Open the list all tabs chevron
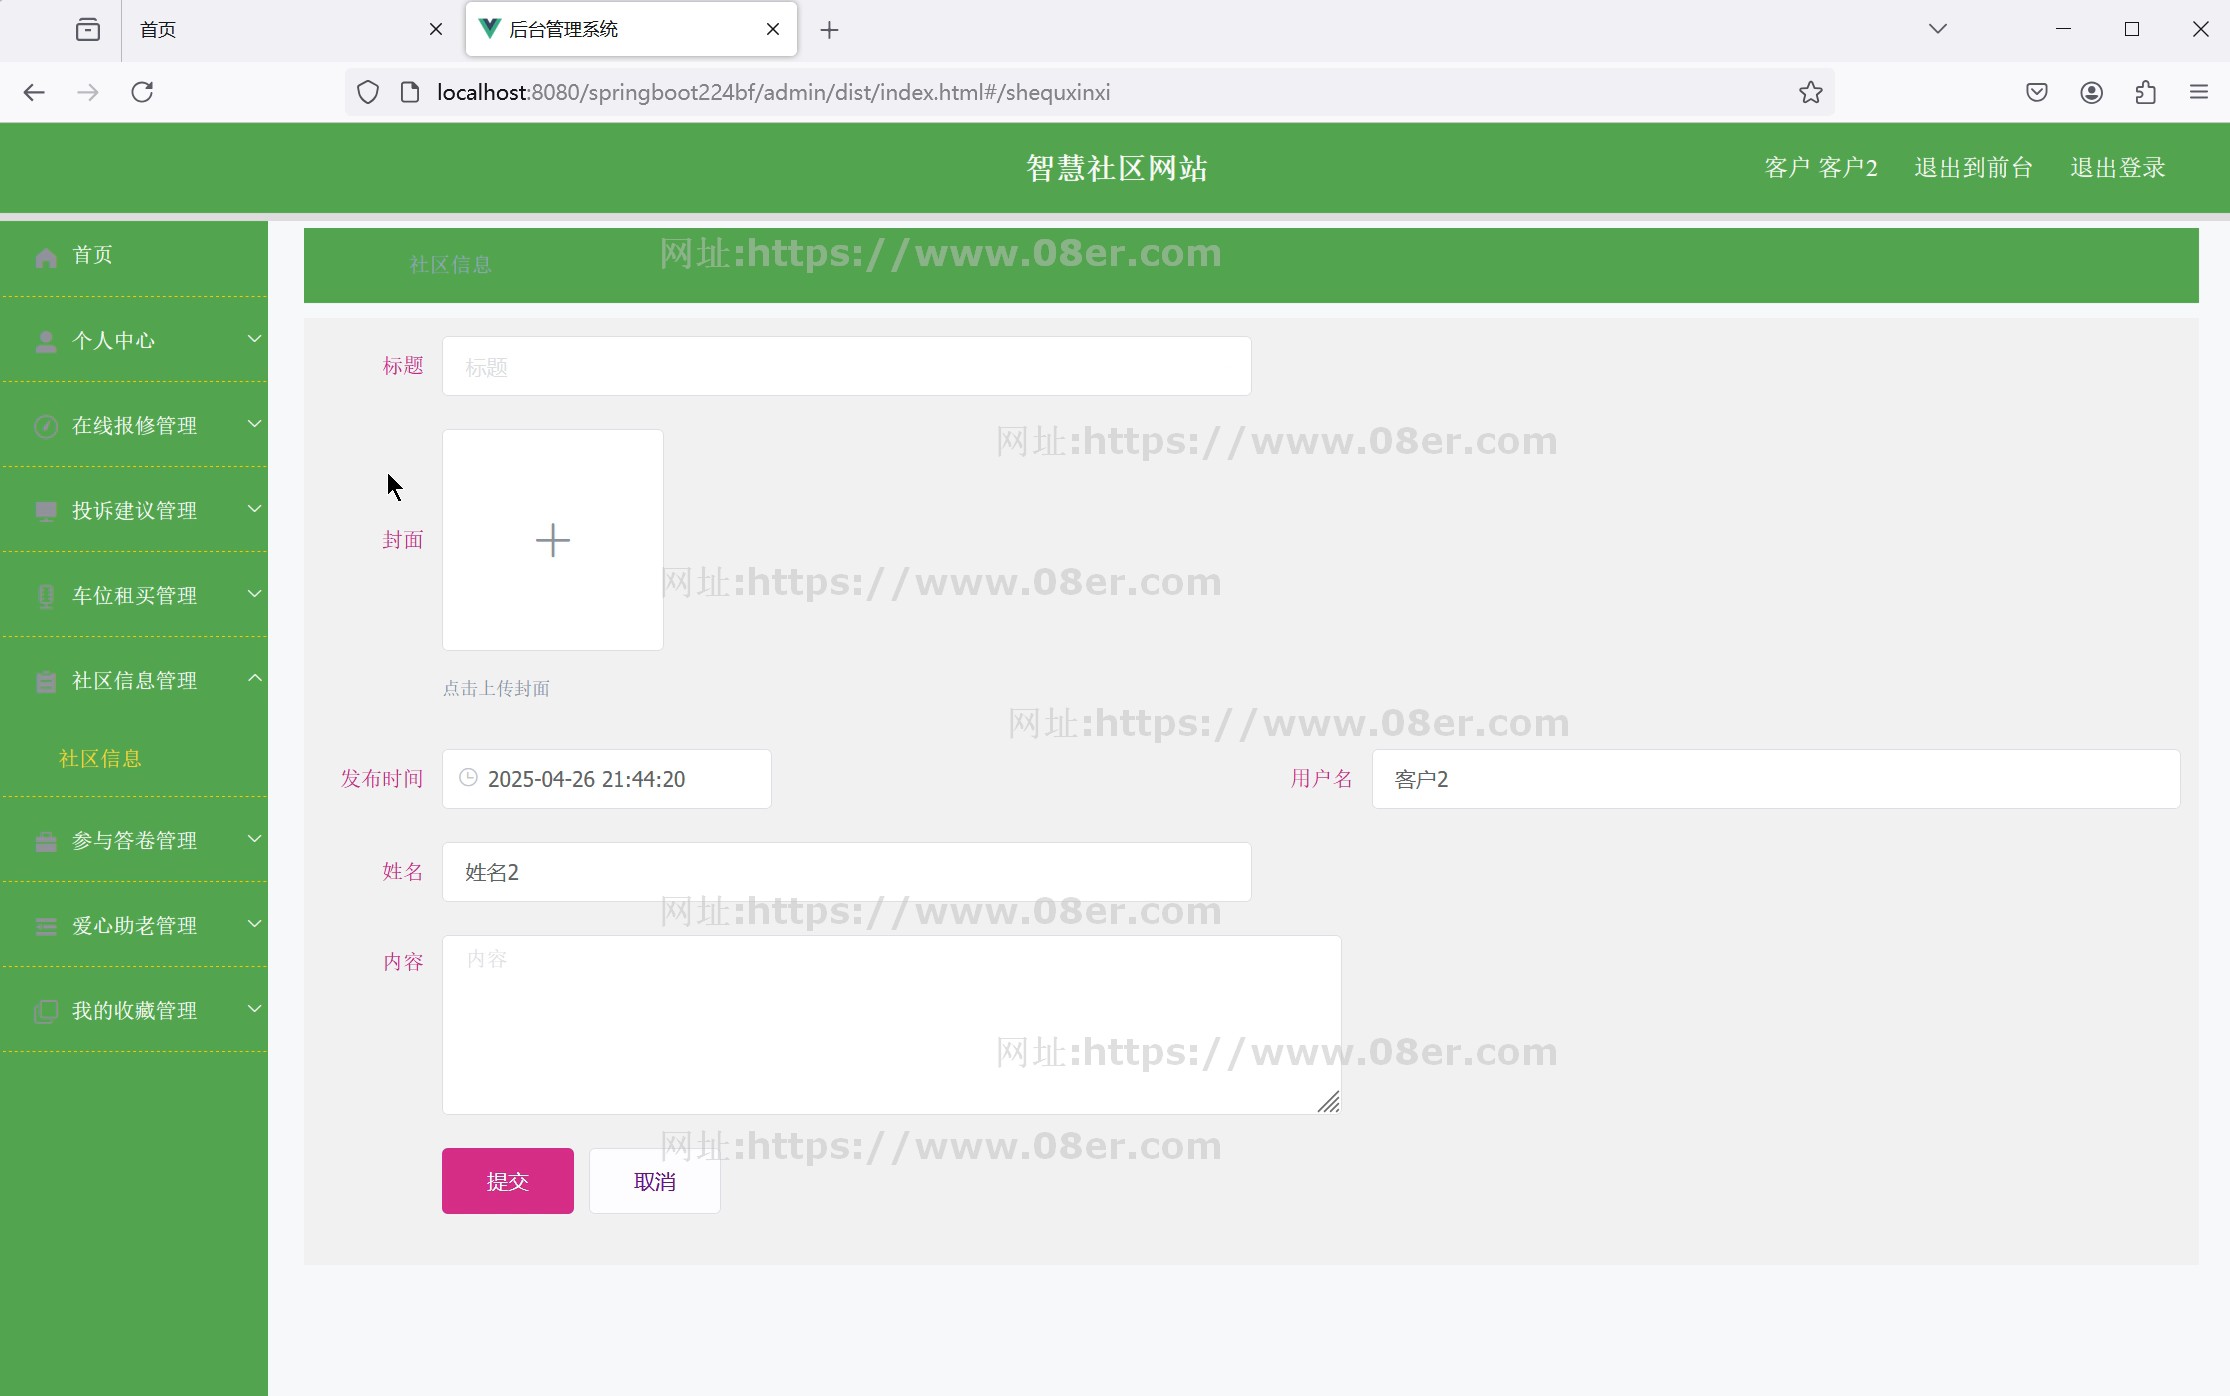Image resolution: width=2230 pixels, height=1396 pixels. (x=1938, y=29)
